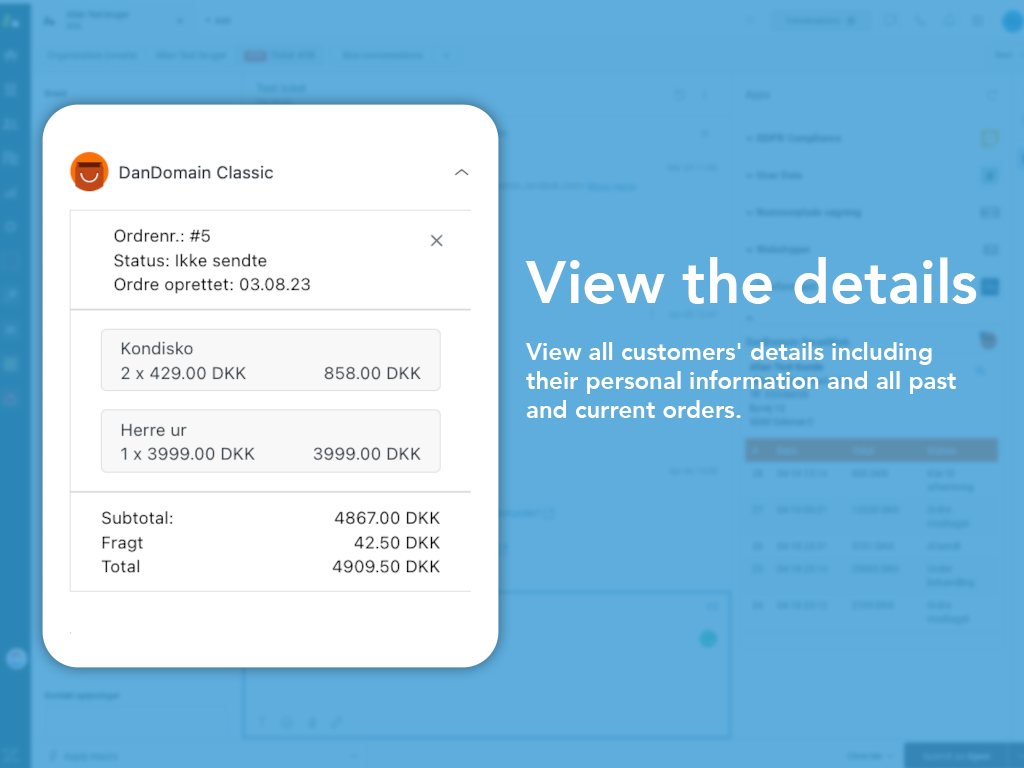This screenshot has width=1024, height=768.
Task: Click the user avatar in top right
Action: coord(1011,21)
